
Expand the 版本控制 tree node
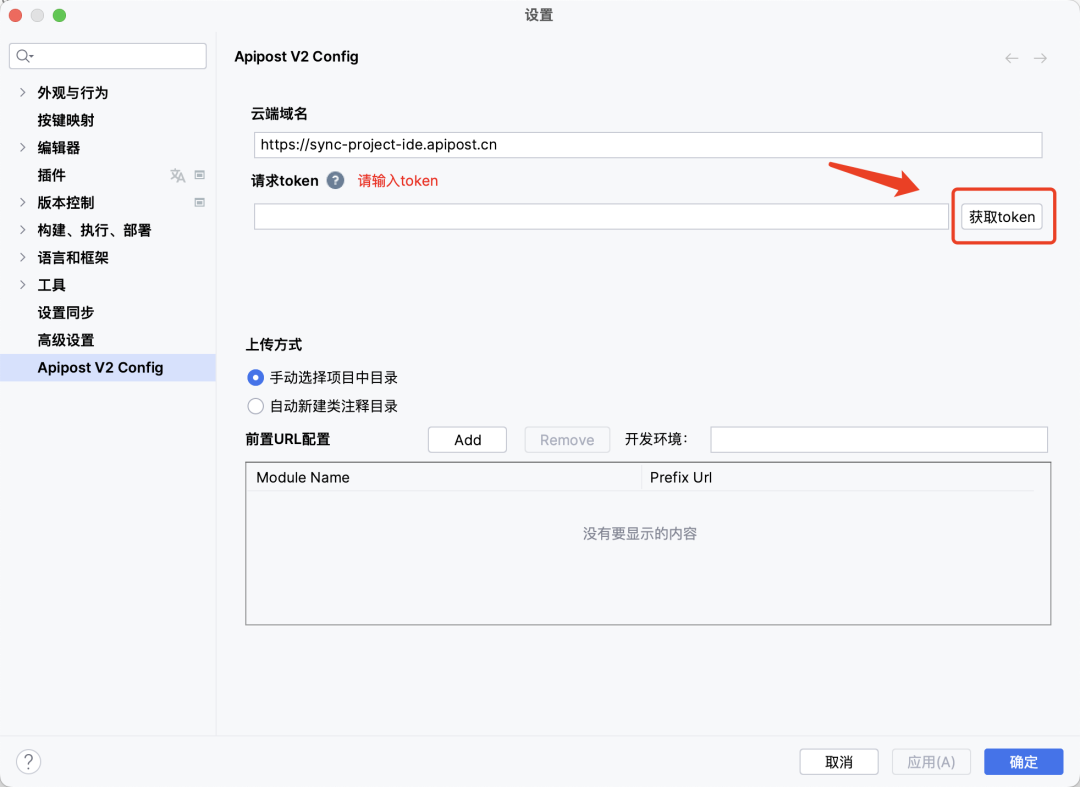(x=23, y=202)
